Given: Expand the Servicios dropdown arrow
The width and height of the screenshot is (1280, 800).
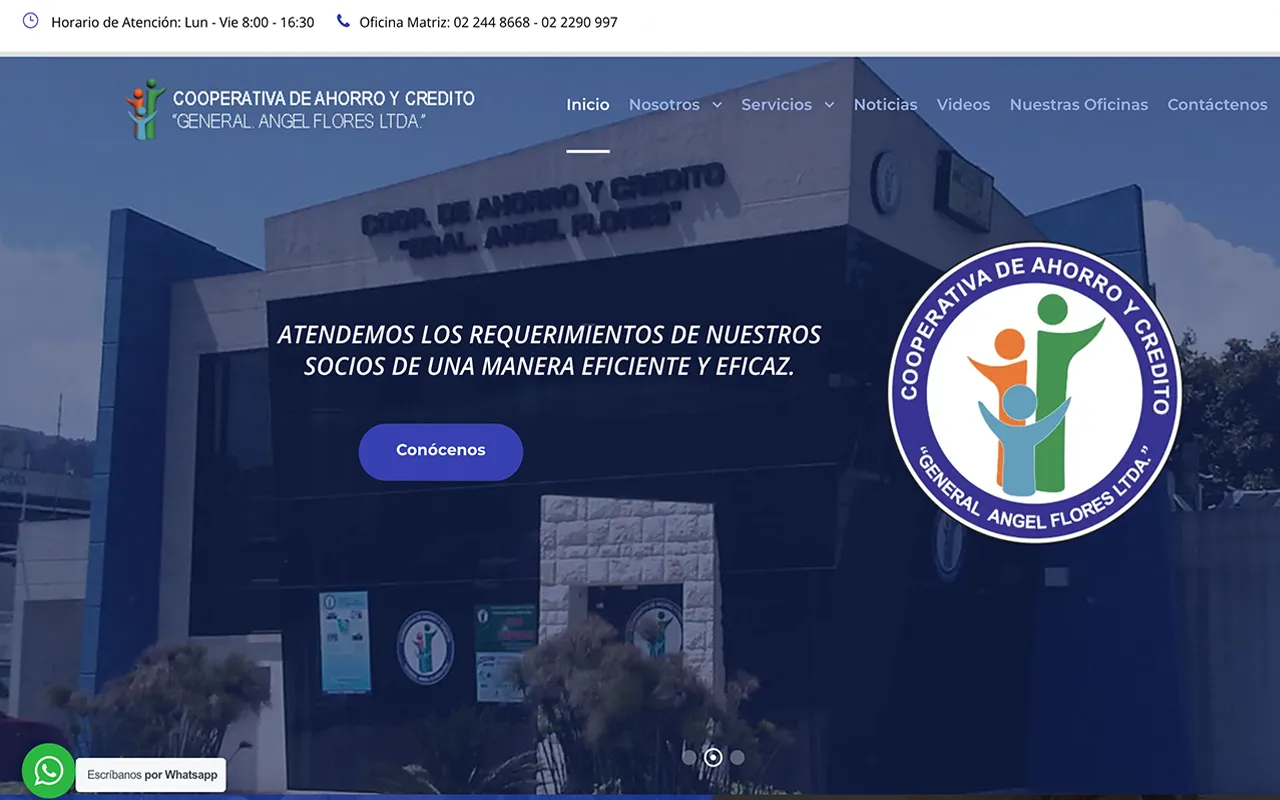Looking at the screenshot, I should point(829,105).
